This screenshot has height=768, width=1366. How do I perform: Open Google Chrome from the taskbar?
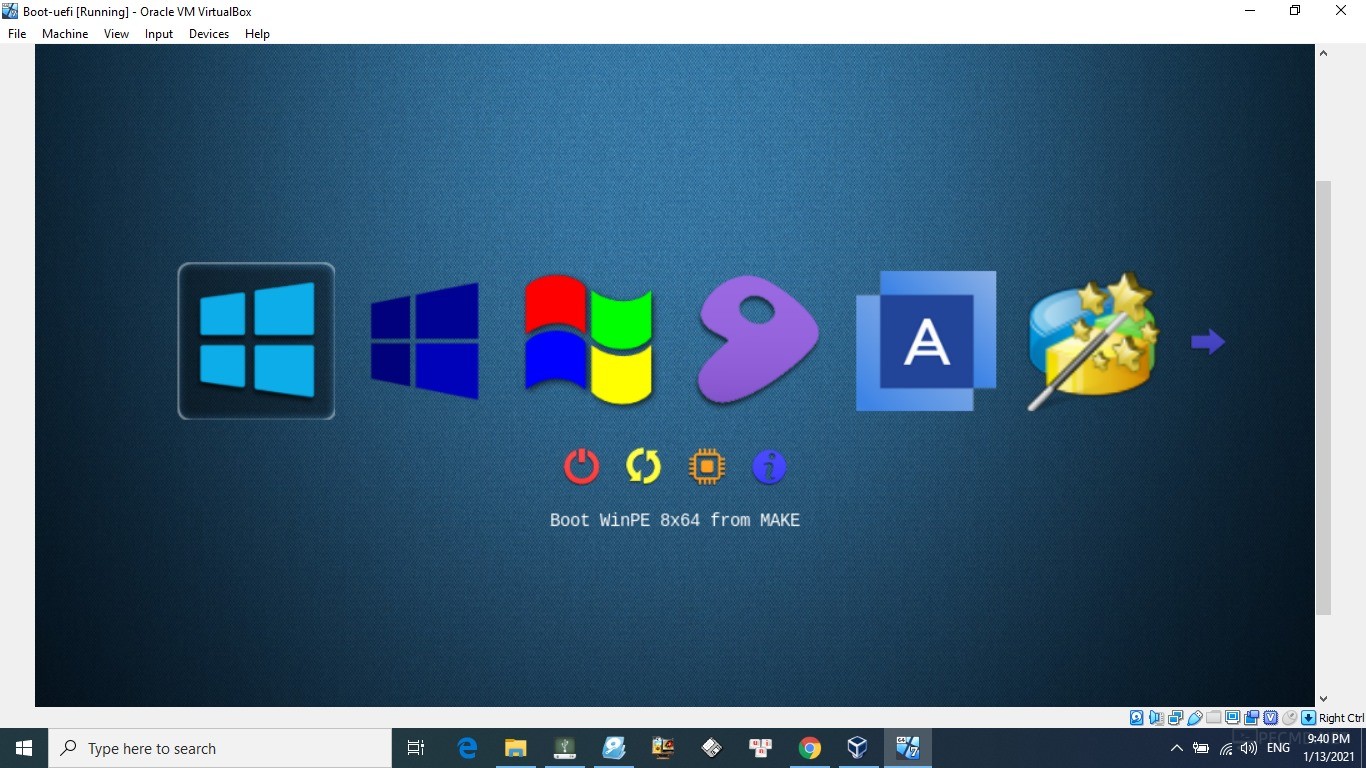point(810,748)
